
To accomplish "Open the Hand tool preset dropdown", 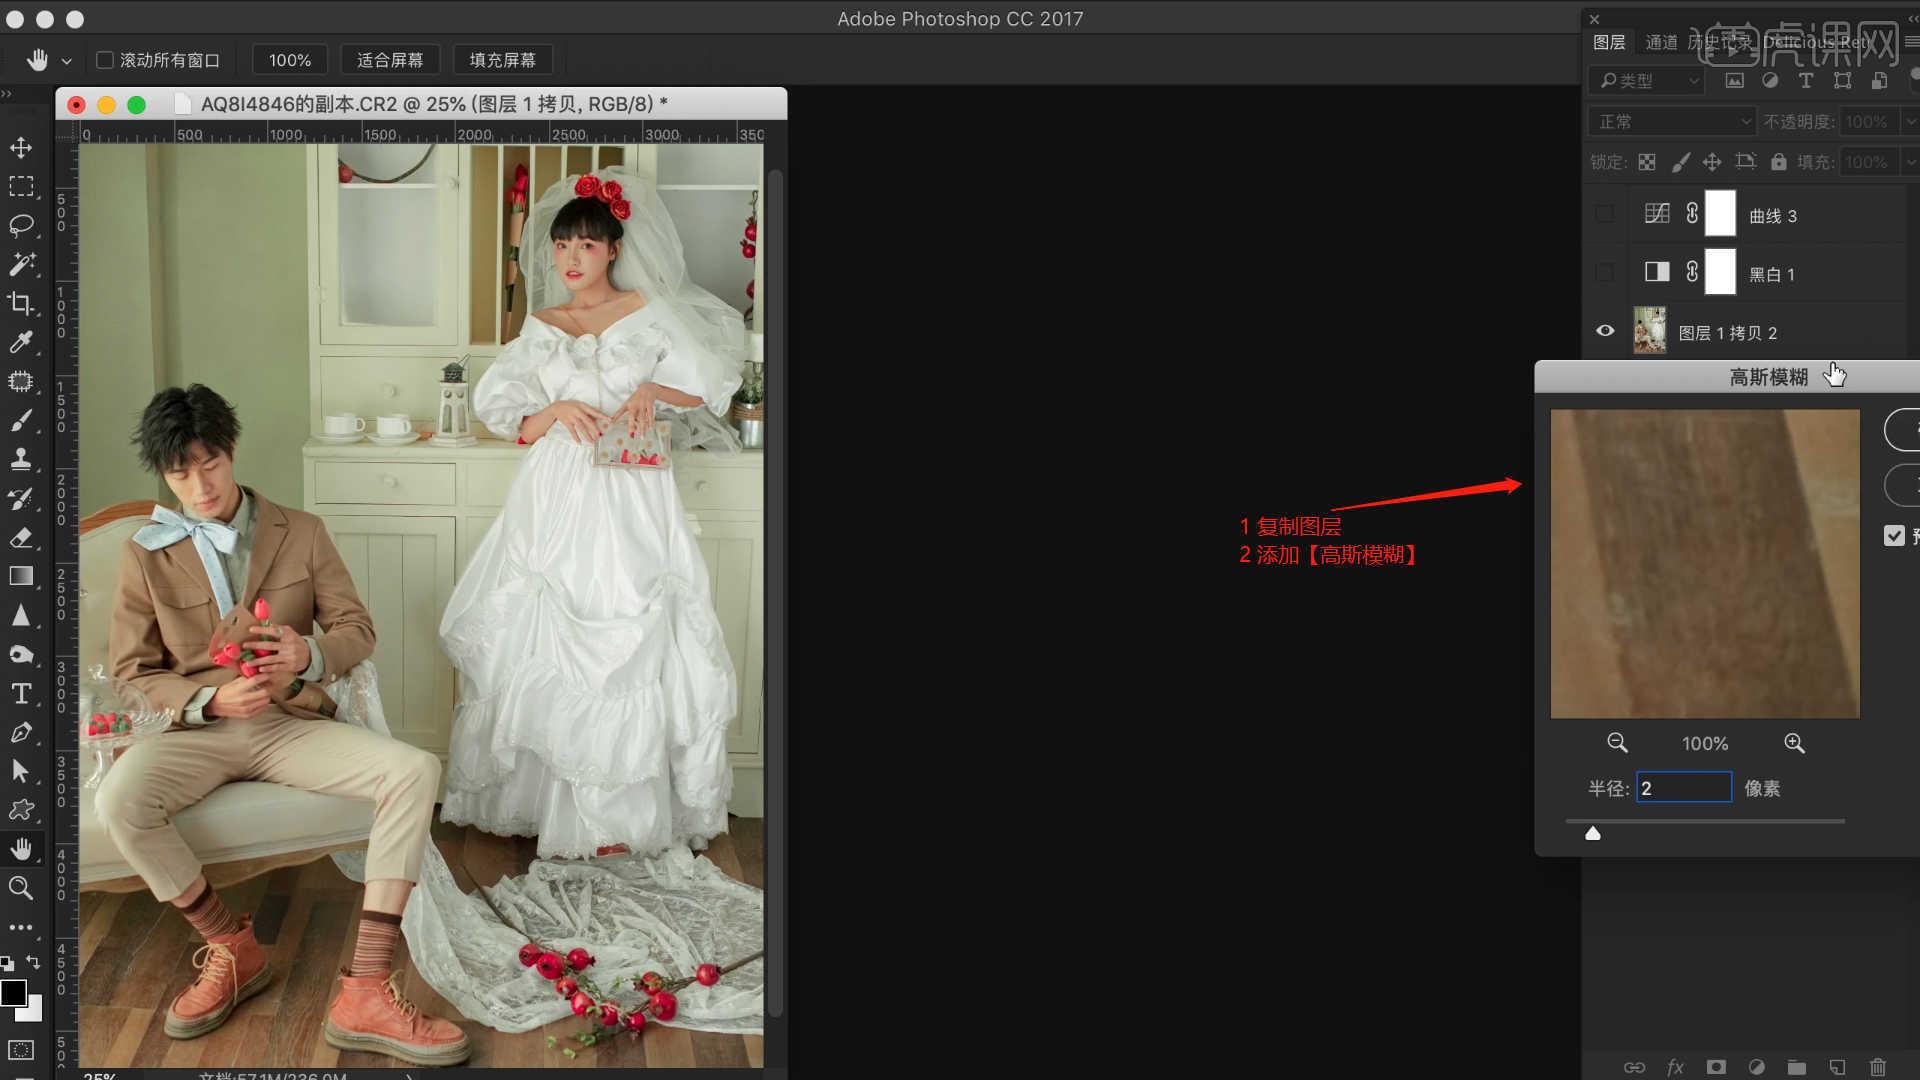I will 66,61.
